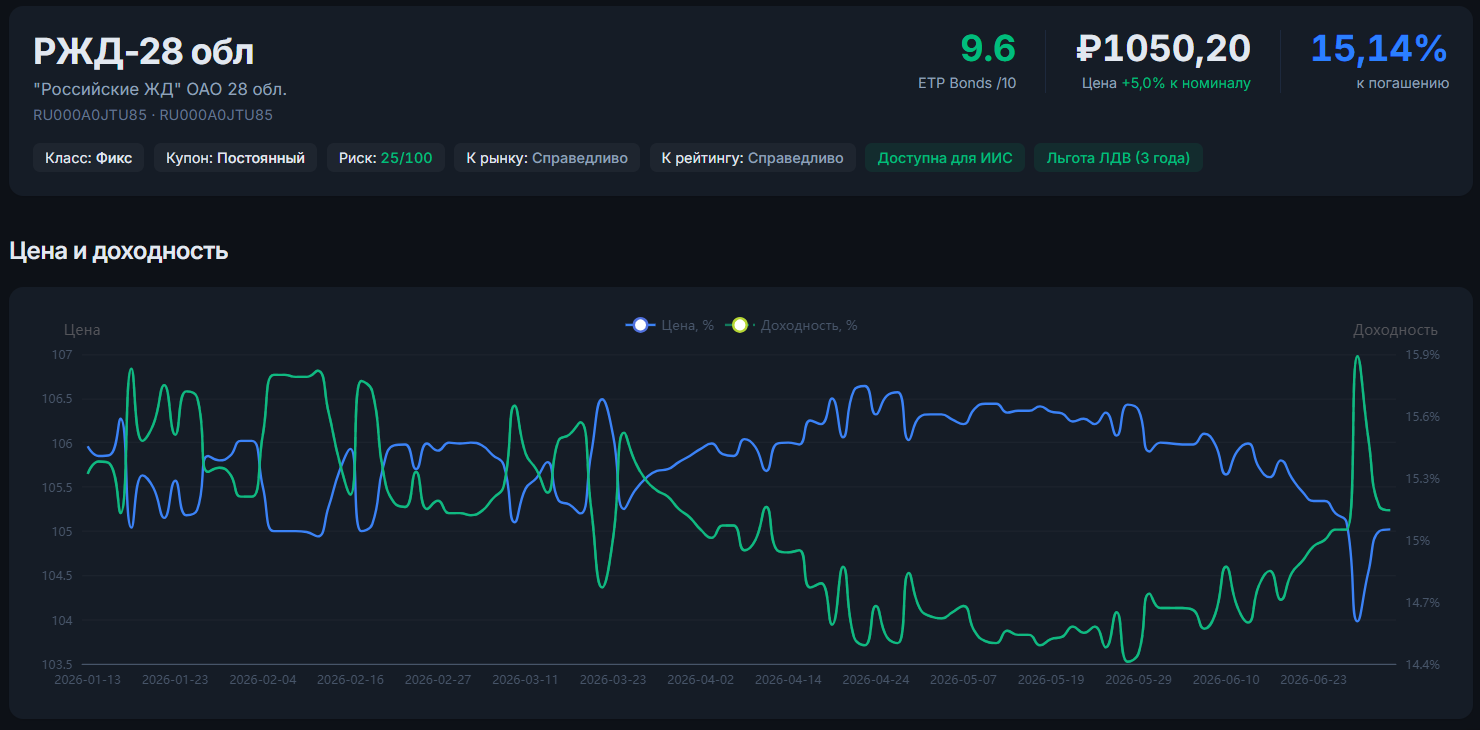Click the blue price legend marker circle
This screenshot has height=730, width=1480.
click(640, 325)
